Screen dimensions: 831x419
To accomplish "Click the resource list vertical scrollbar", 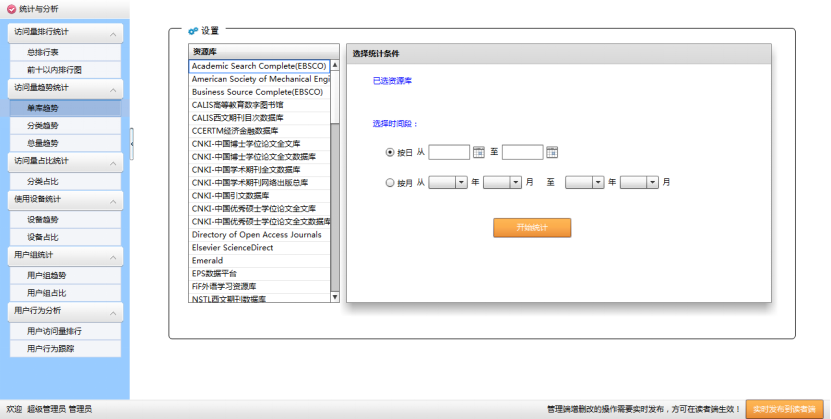I will pos(335,180).
